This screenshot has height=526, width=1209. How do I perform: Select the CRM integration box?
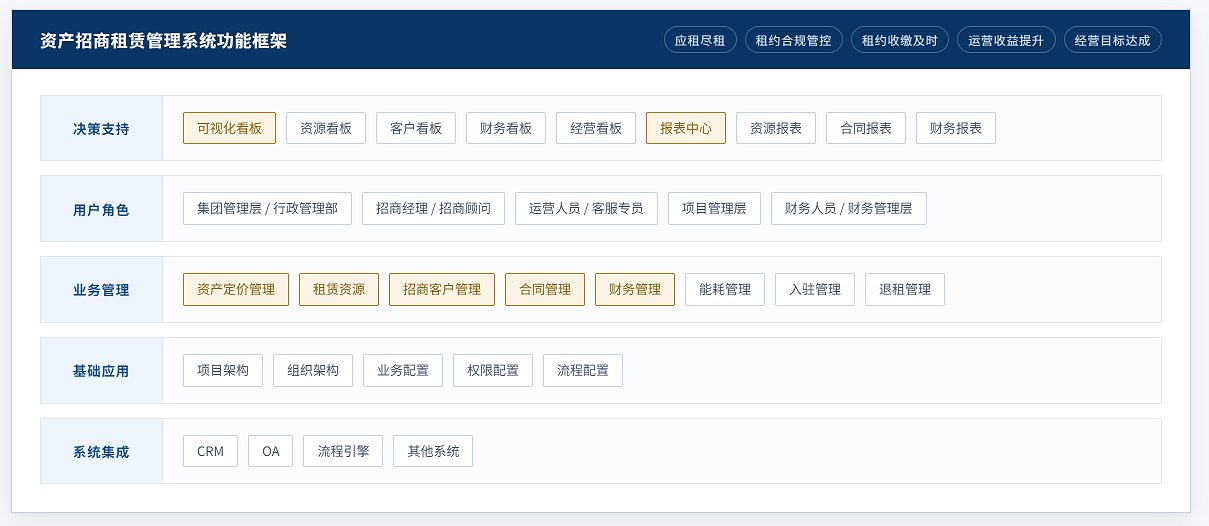tap(211, 452)
